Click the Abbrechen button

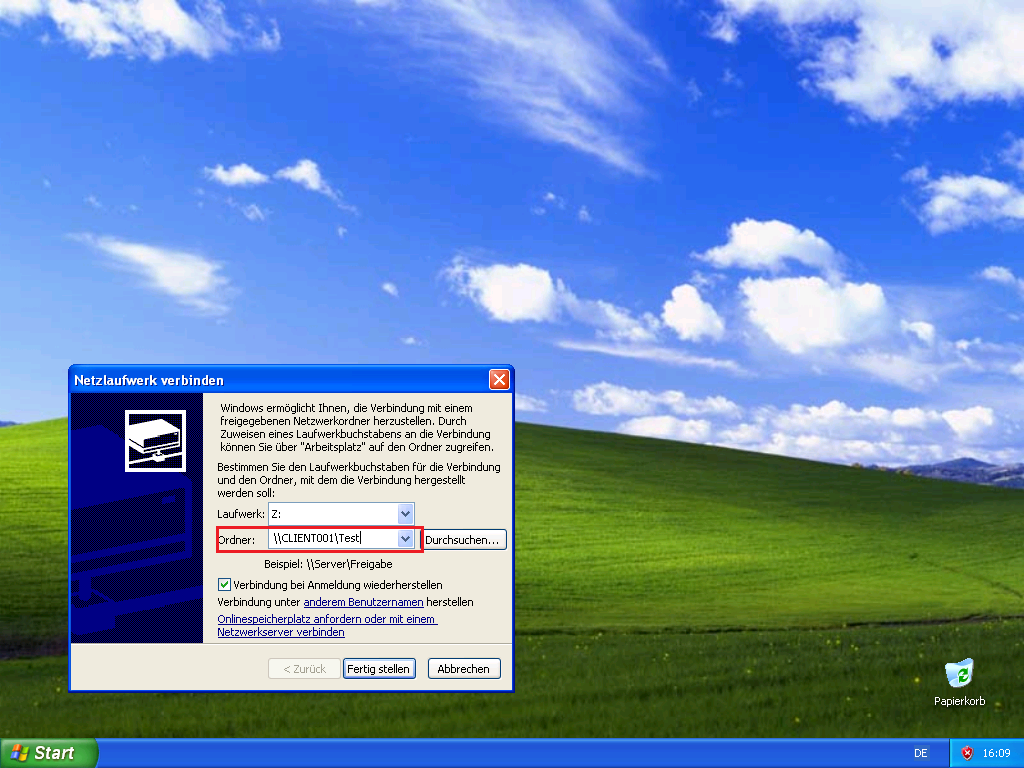464,669
